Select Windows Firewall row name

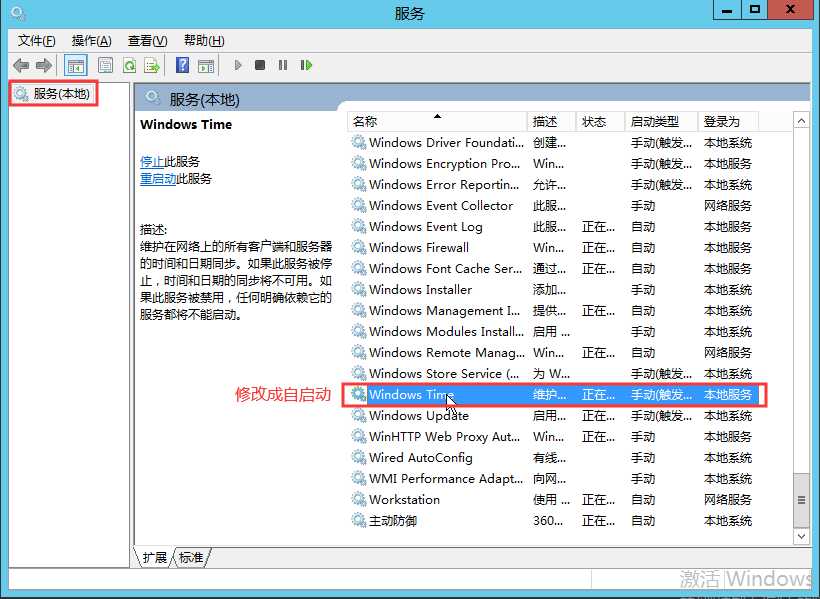(418, 247)
